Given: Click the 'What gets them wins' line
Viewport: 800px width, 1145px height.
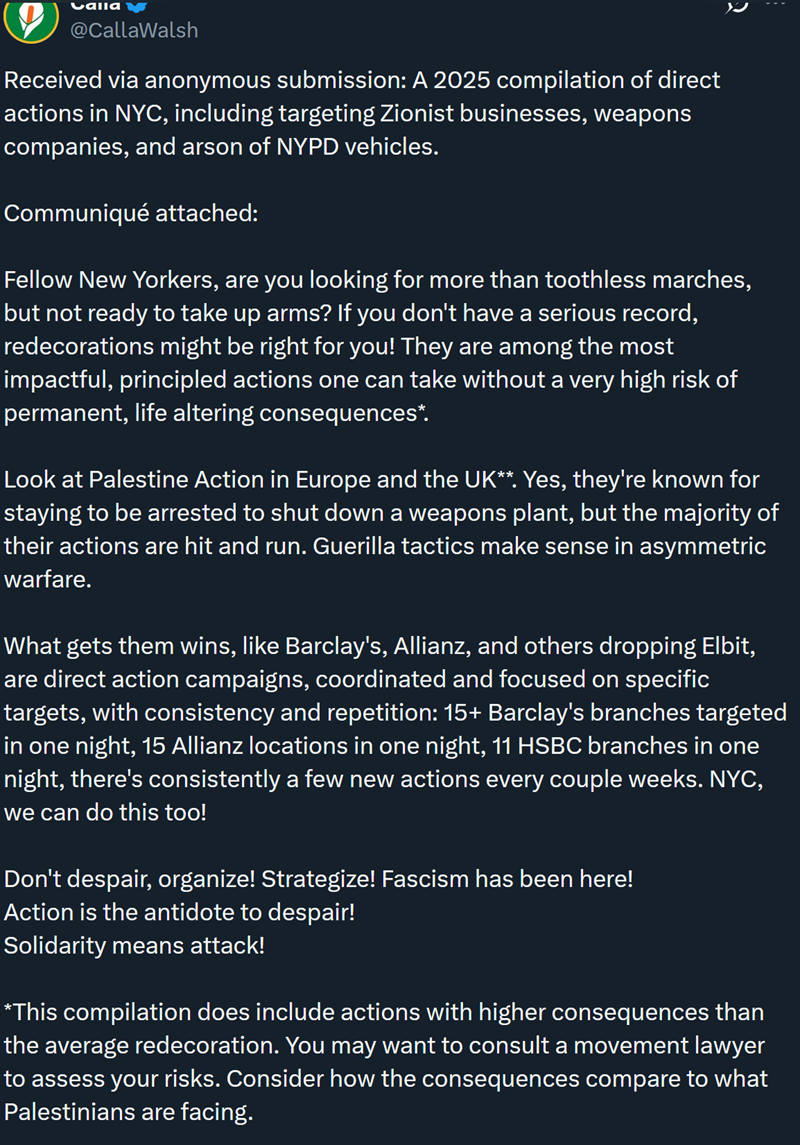Looking at the screenshot, I should [378, 646].
